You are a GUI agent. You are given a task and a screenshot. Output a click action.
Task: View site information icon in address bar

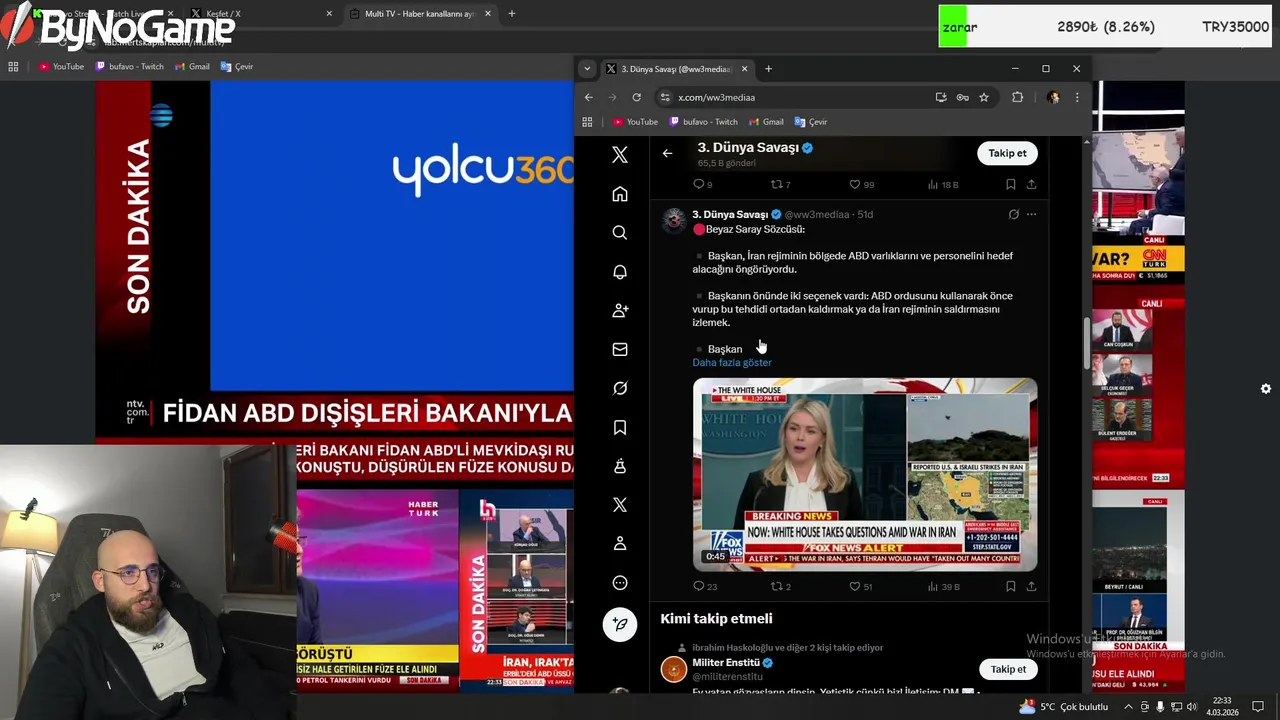pyautogui.click(x=665, y=97)
